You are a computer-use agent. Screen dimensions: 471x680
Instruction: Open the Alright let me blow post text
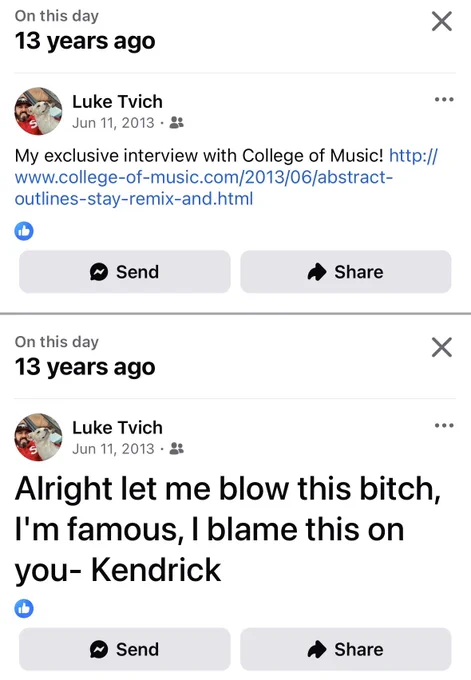228,530
